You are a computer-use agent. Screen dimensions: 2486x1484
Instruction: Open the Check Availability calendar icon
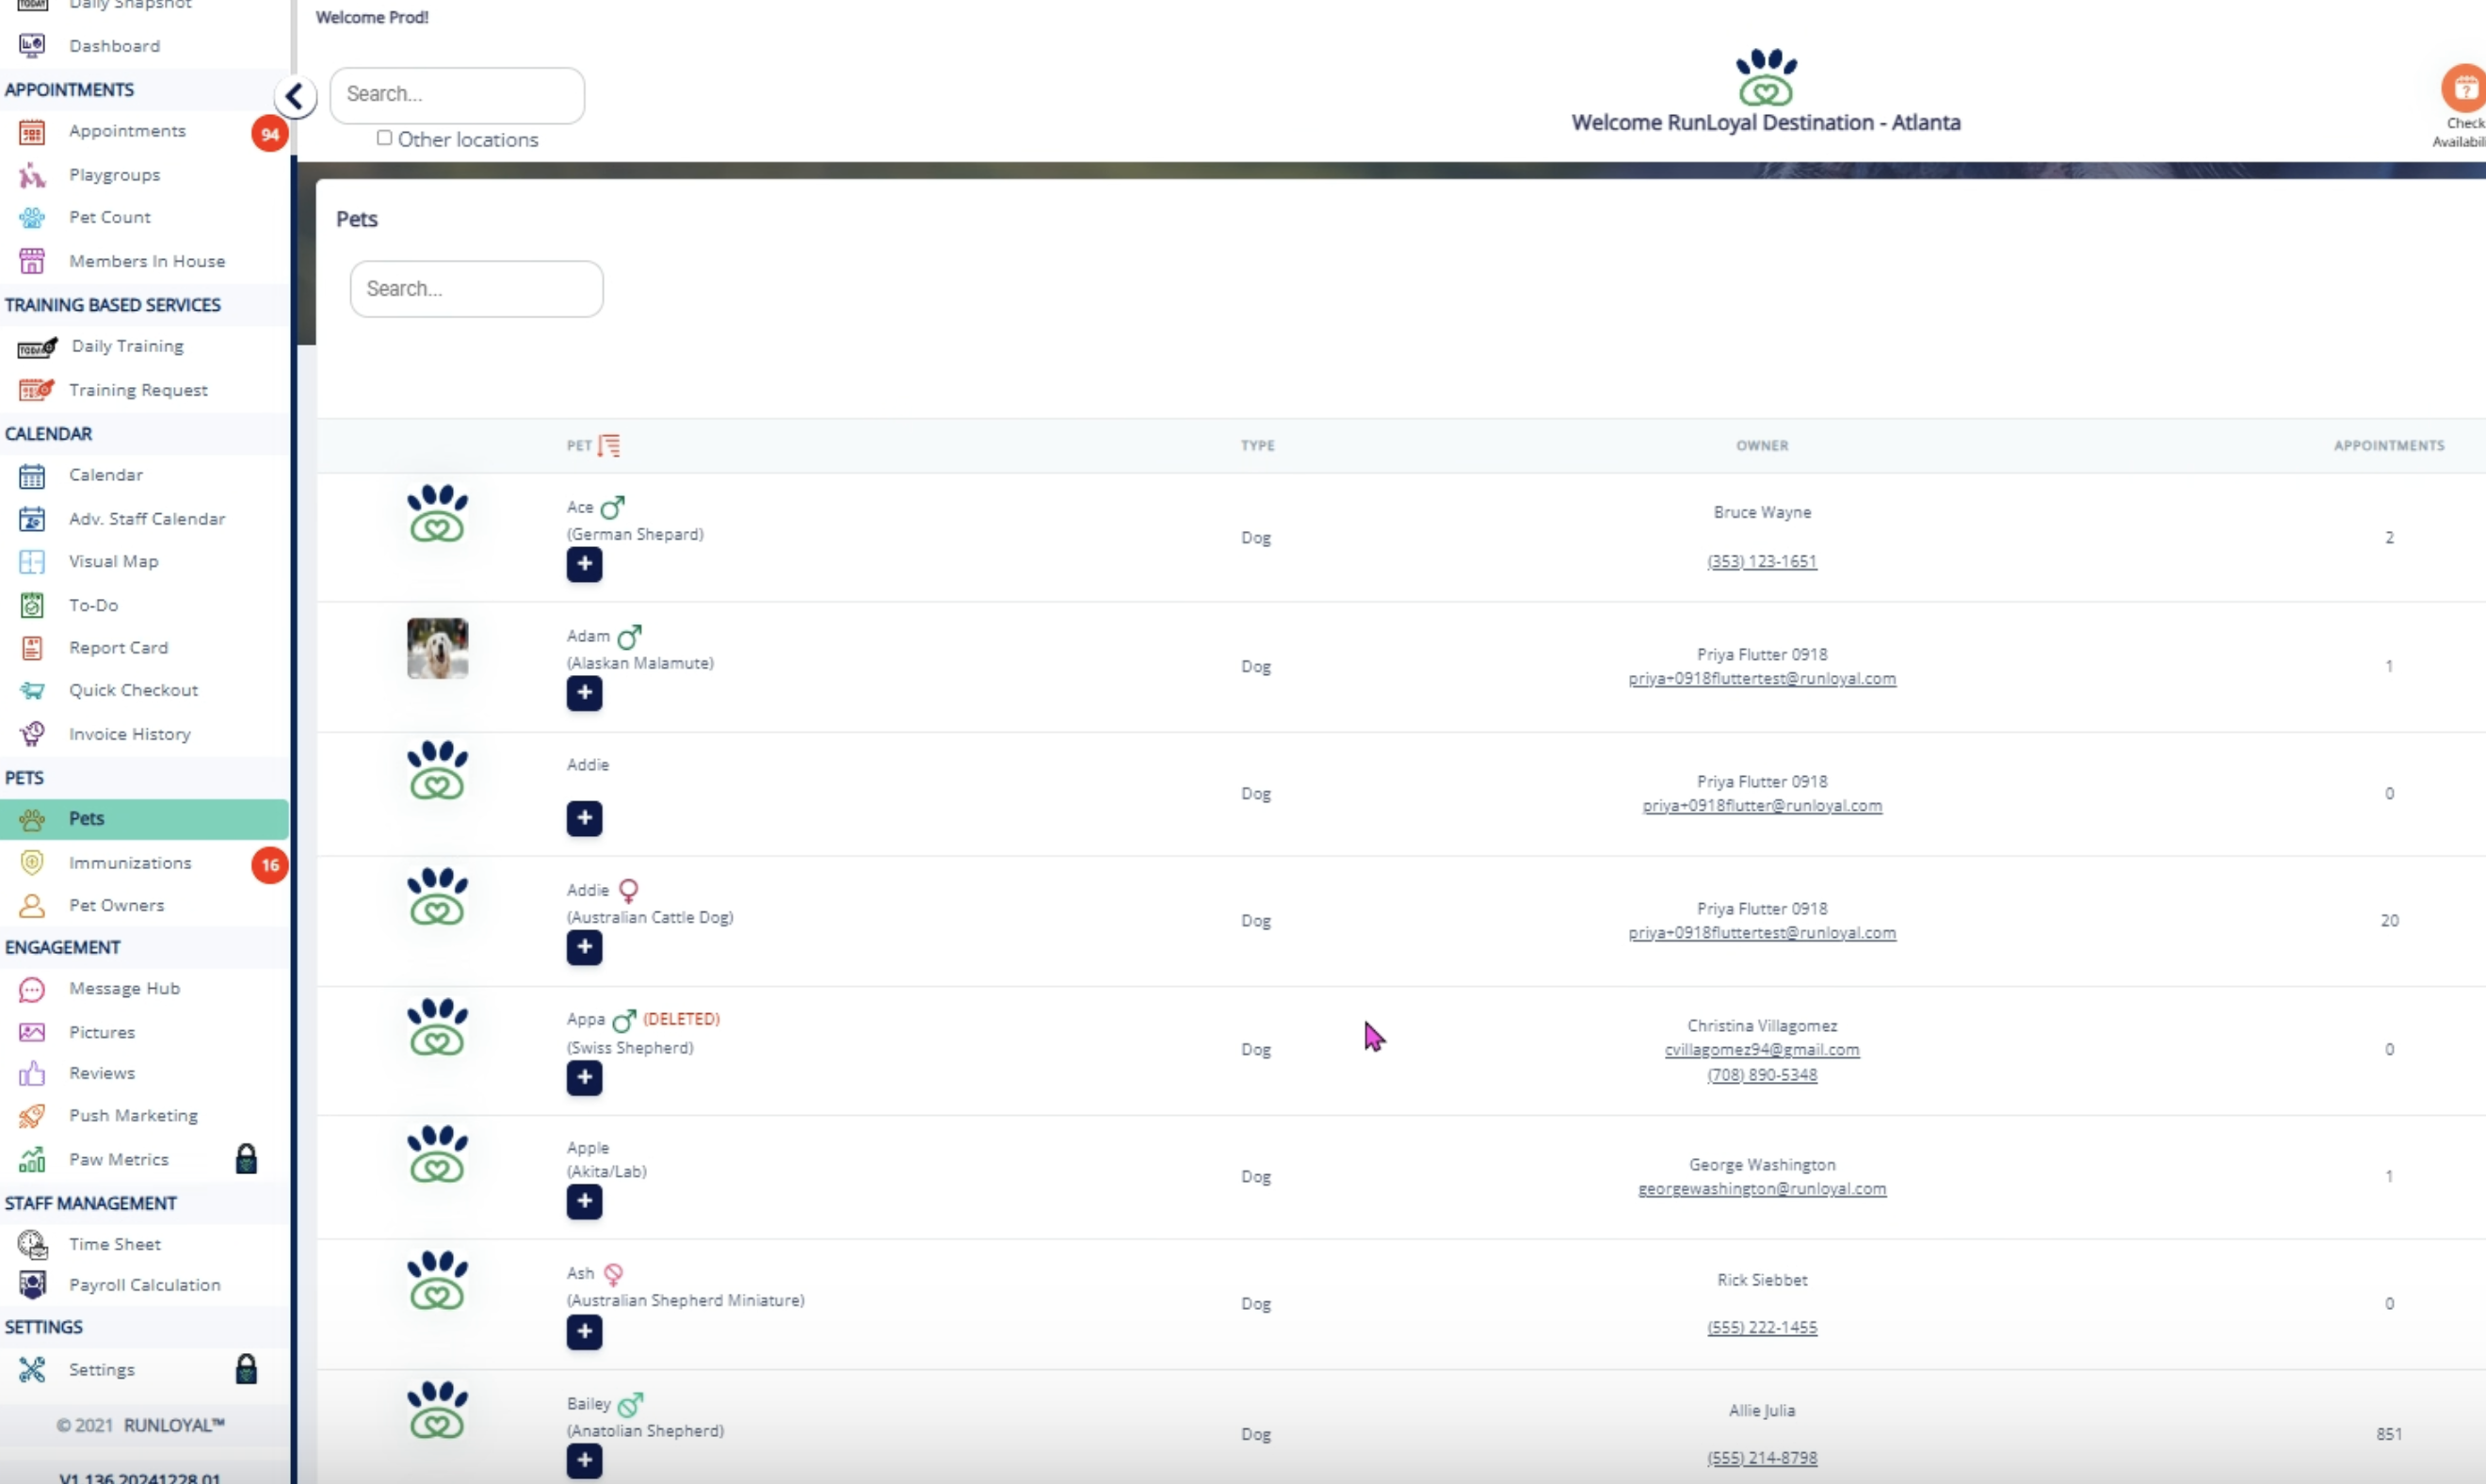point(2463,89)
